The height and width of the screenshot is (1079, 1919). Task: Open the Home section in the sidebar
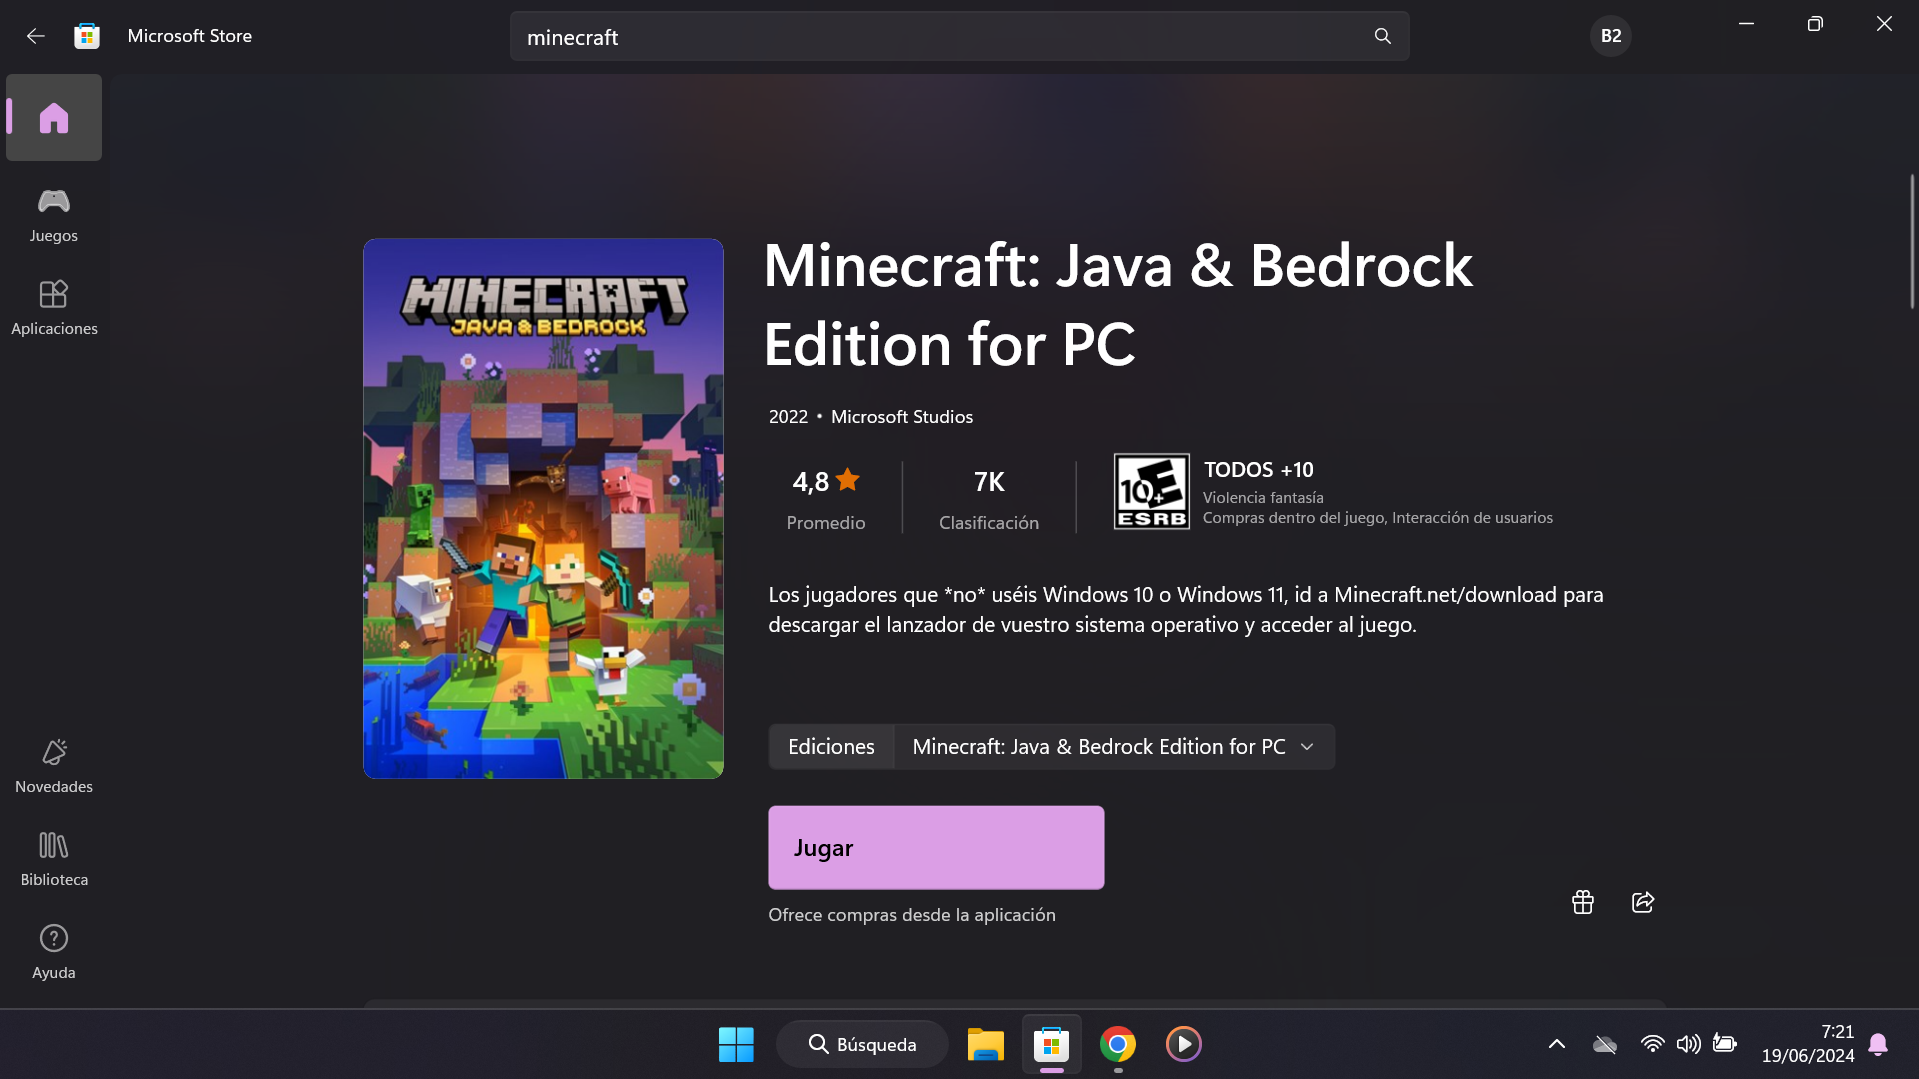pyautogui.click(x=54, y=118)
